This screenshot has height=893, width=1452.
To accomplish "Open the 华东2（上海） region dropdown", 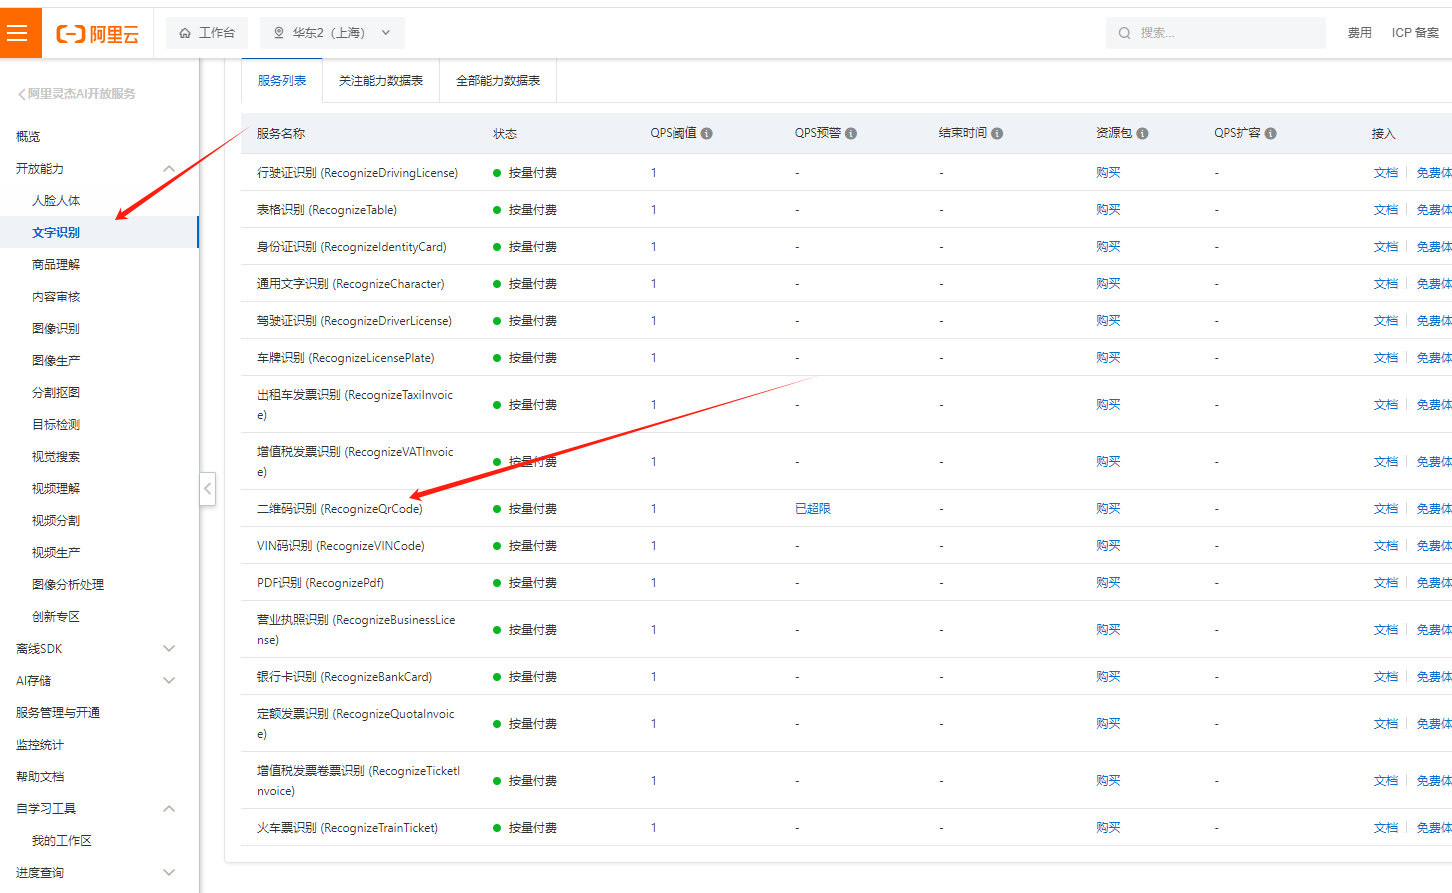I will (332, 33).
